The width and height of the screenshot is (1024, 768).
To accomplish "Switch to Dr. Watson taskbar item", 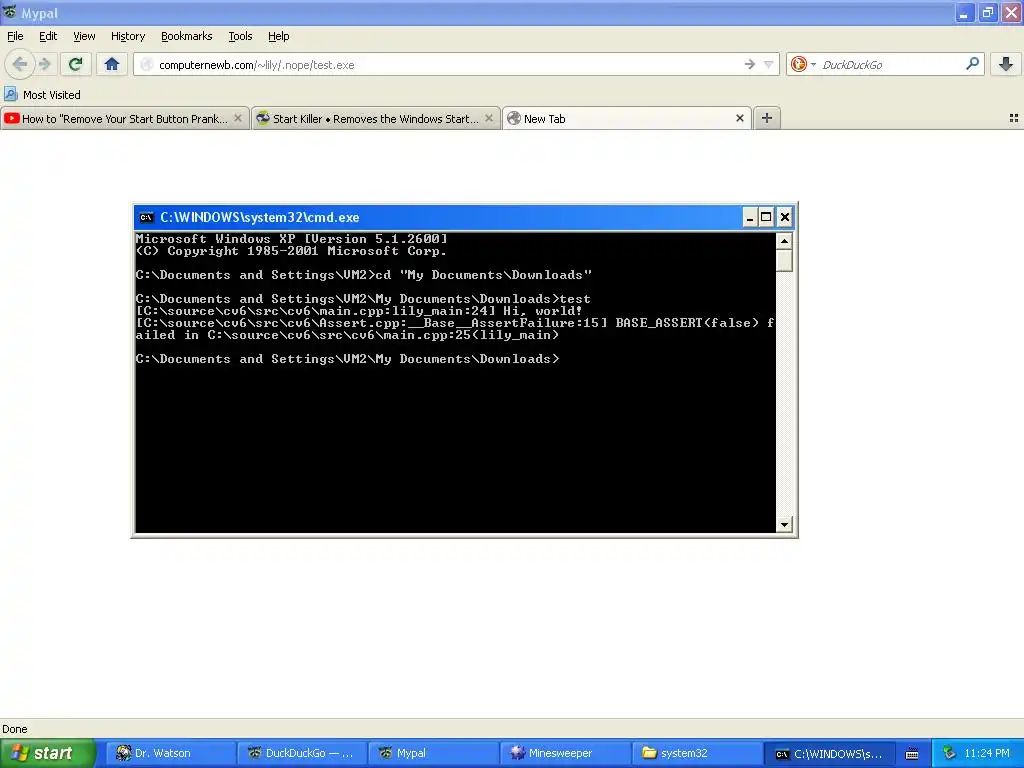I will pyautogui.click(x=170, y=753).
